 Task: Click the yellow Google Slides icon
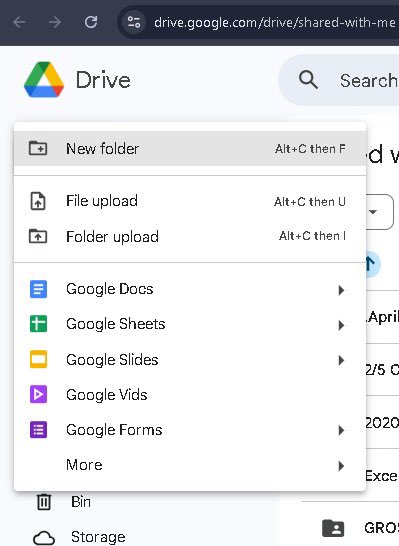tap(38, 359)
